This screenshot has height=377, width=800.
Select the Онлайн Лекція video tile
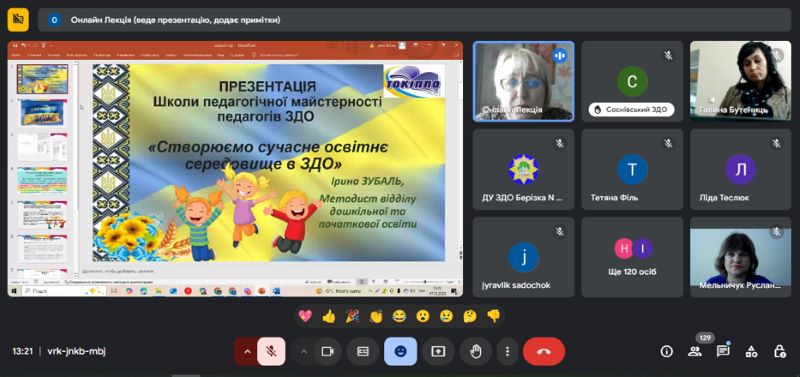coord(524,81)
